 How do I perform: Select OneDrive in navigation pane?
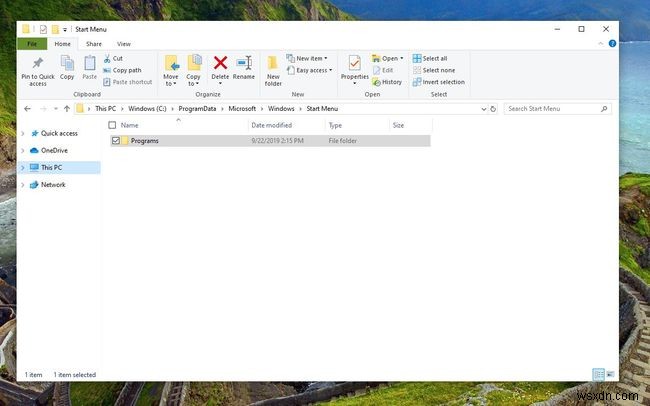click(x=54, y=150)
